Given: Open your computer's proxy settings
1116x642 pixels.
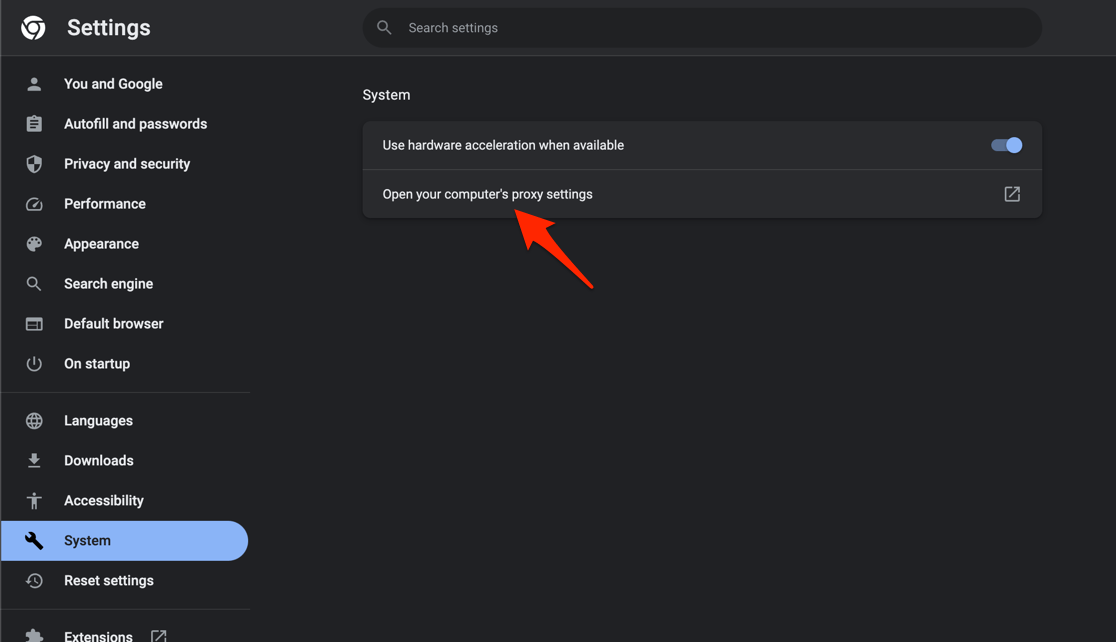Looking at the screenshot, I should click(487, 194).
